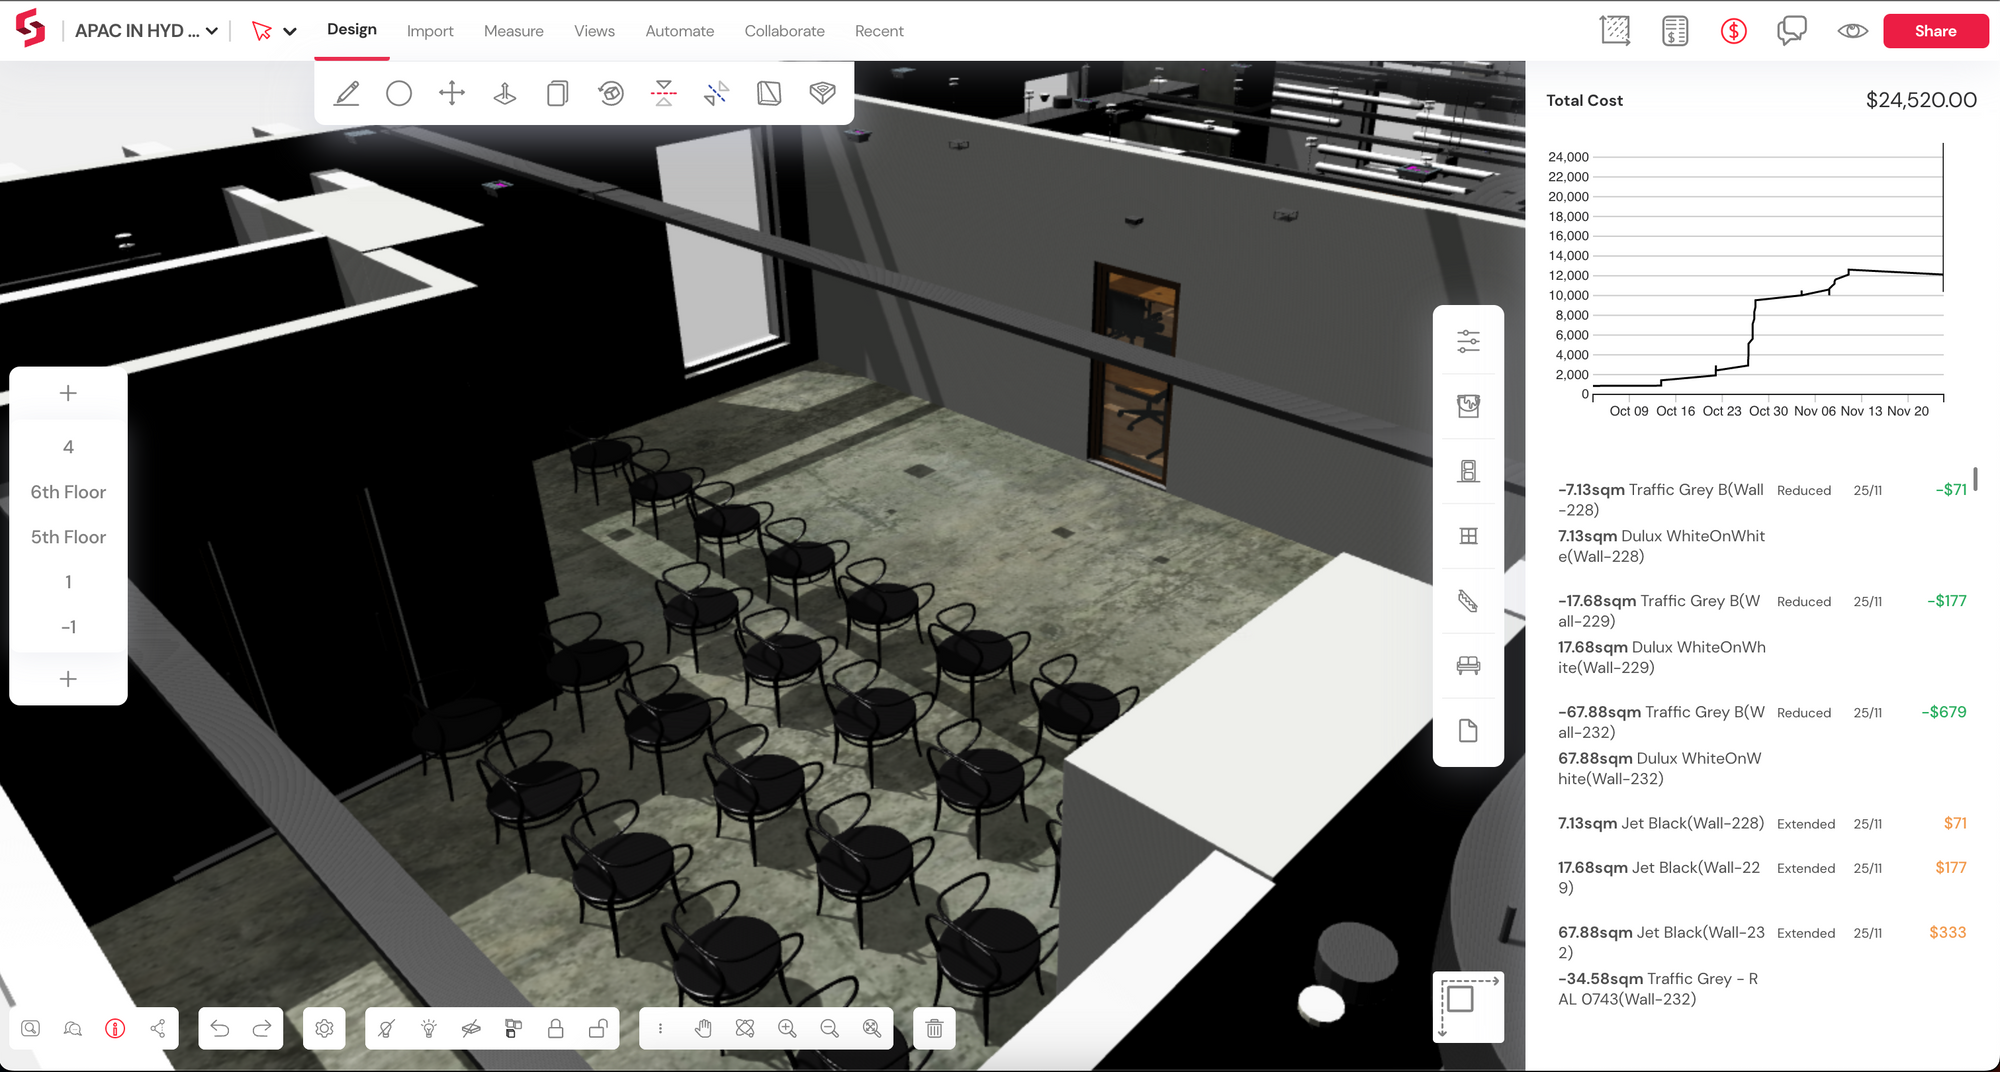Select the split face tool
Image resolution: width=2000 pixels, height=1072 pixels.
pyautogui.click(x=769, y=93)
